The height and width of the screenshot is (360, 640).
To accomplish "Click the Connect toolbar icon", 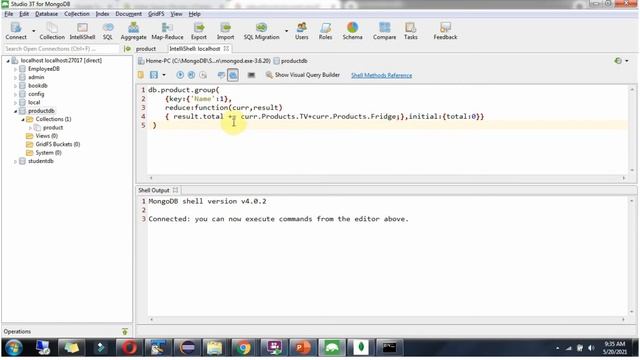I will tap(16, 31).
